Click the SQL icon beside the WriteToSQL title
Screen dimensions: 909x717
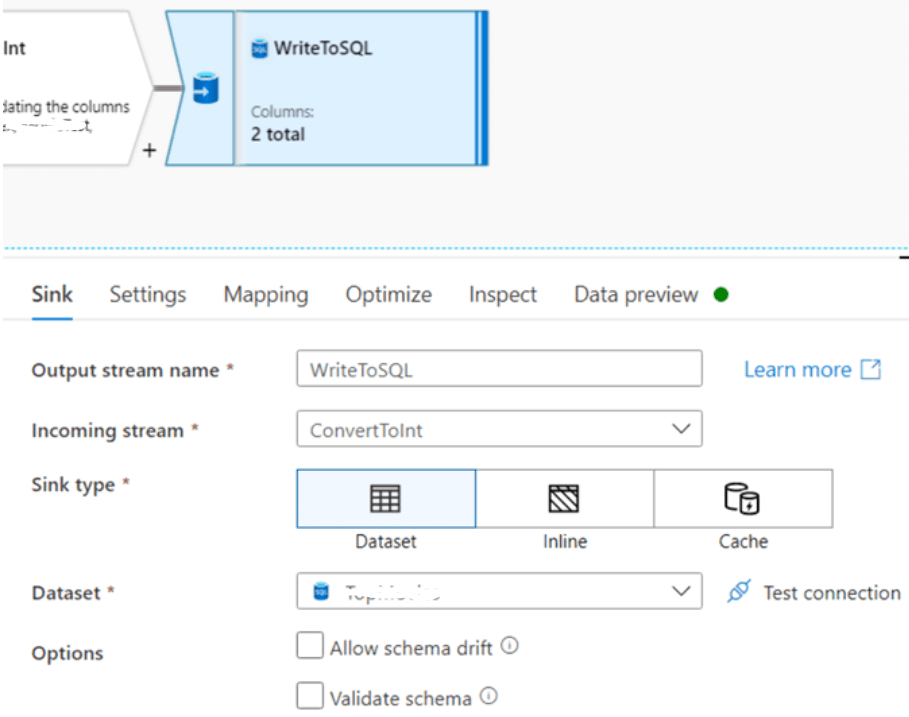click(259, 48)
